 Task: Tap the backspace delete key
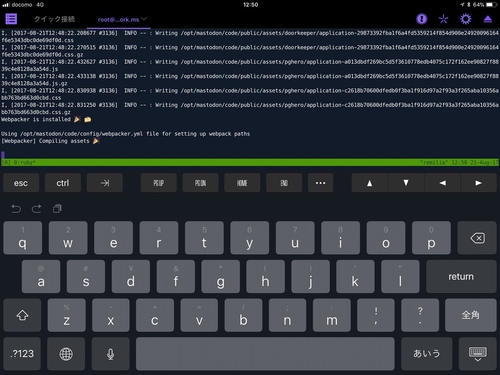pos(477,238)
